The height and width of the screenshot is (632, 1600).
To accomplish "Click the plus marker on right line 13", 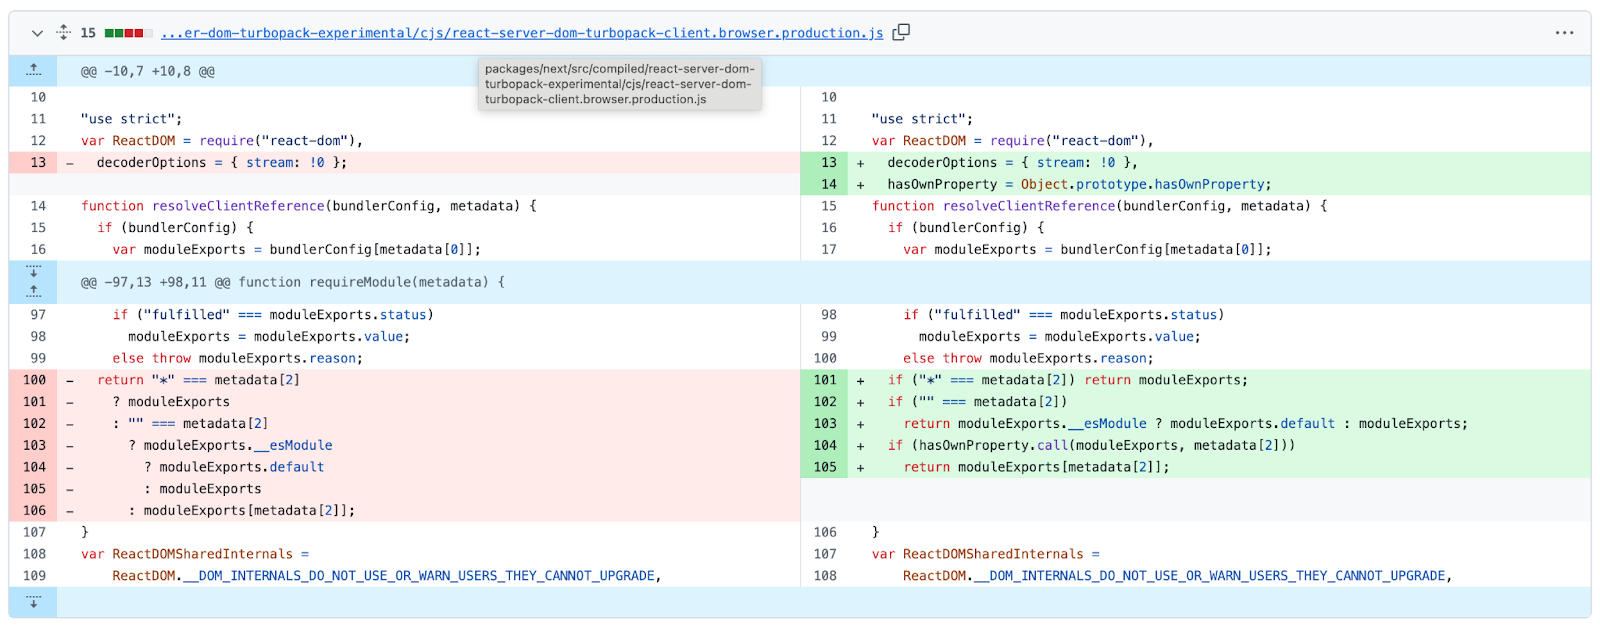I will pos(860,162).
